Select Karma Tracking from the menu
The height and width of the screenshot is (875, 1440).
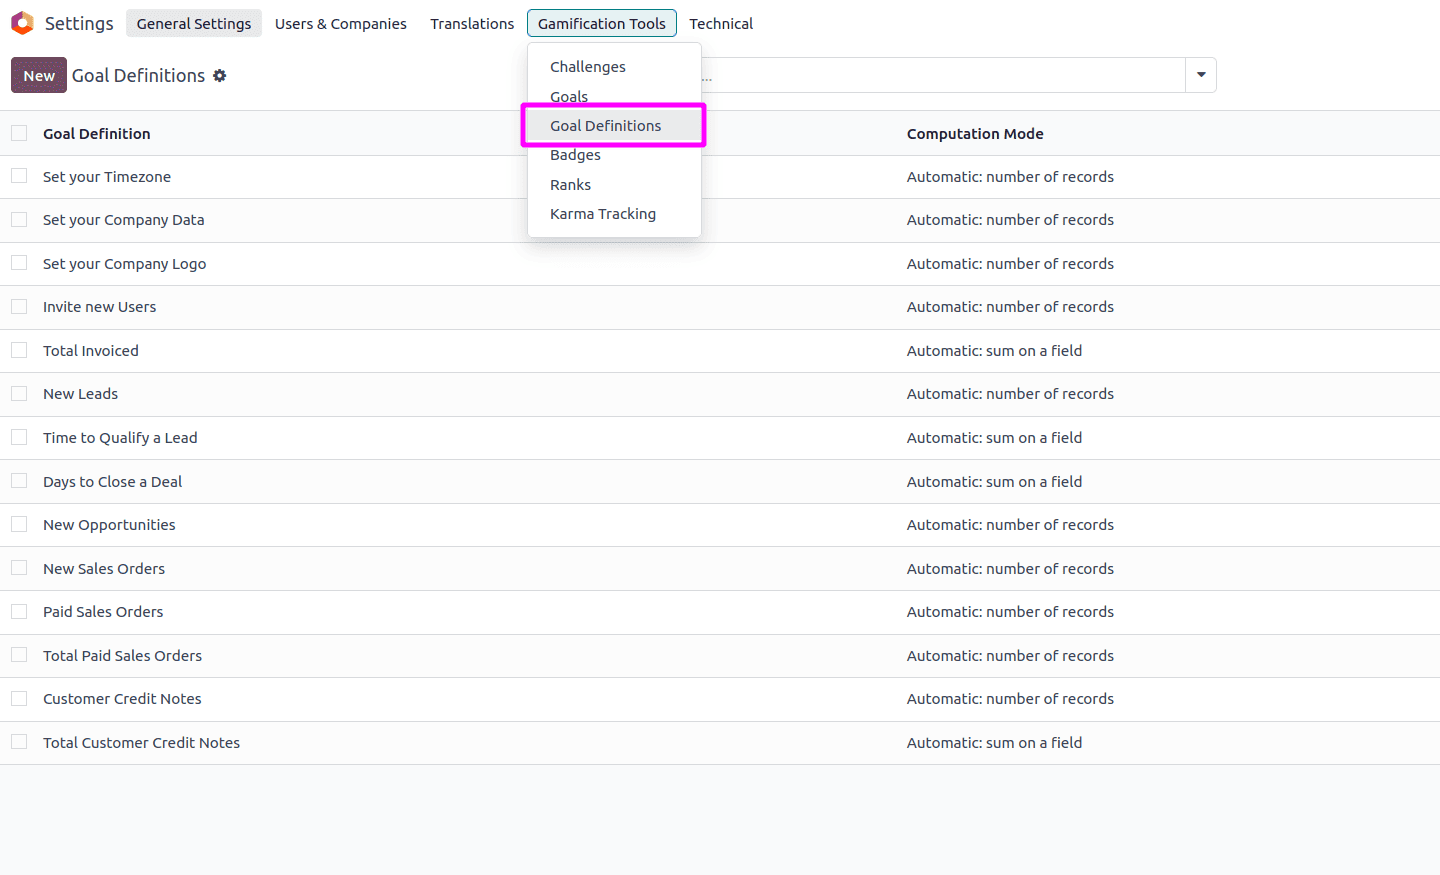point(603,213)
